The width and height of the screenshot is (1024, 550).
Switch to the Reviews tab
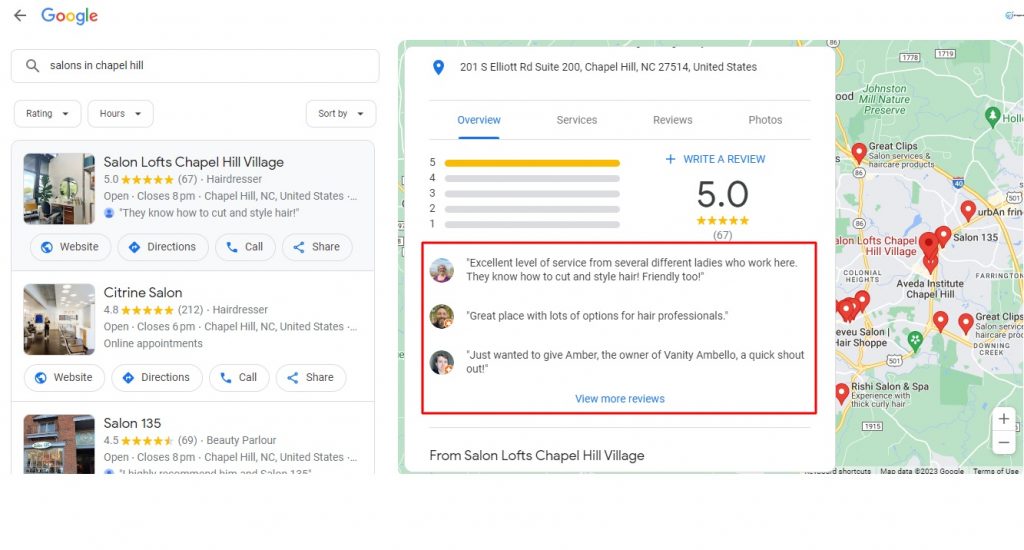coord(673,120)
